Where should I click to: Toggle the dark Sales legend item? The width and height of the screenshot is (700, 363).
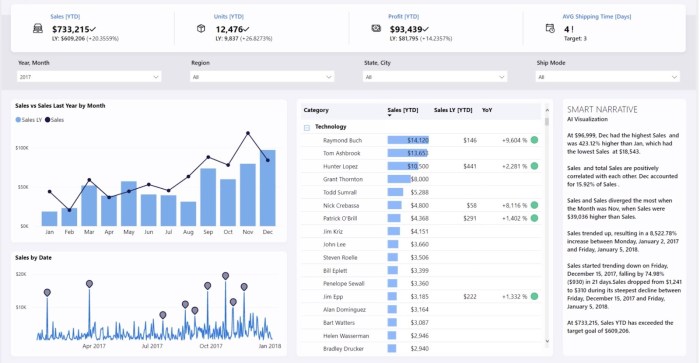(54, 120)
